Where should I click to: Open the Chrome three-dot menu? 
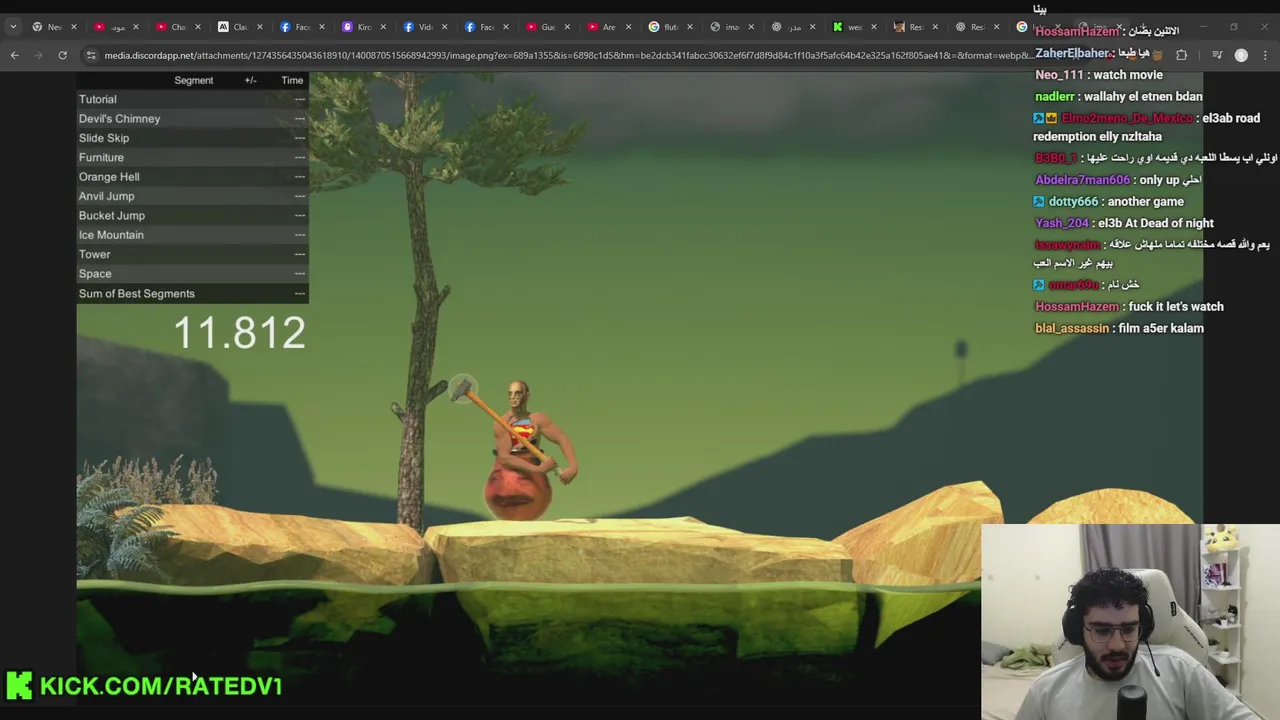click(x=1266, y=56)
